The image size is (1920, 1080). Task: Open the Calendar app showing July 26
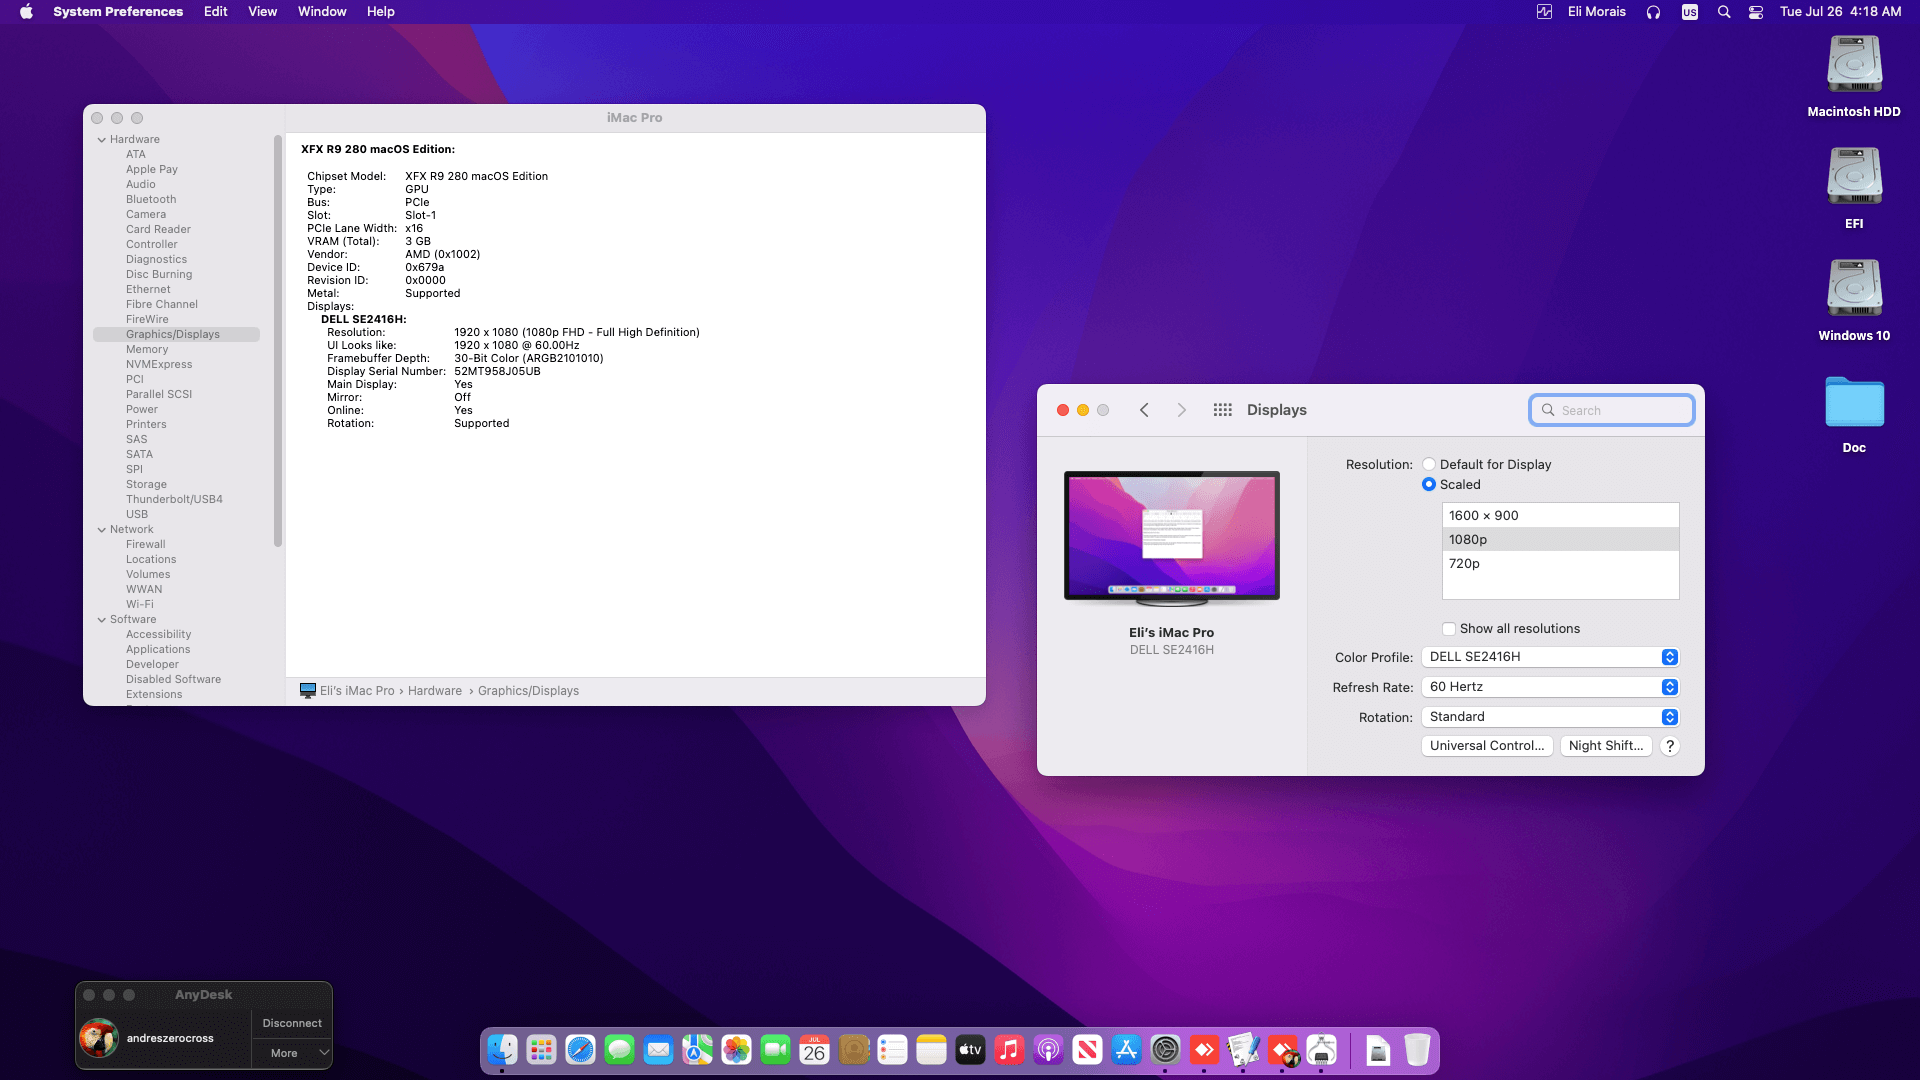(x=814, y=1050)
